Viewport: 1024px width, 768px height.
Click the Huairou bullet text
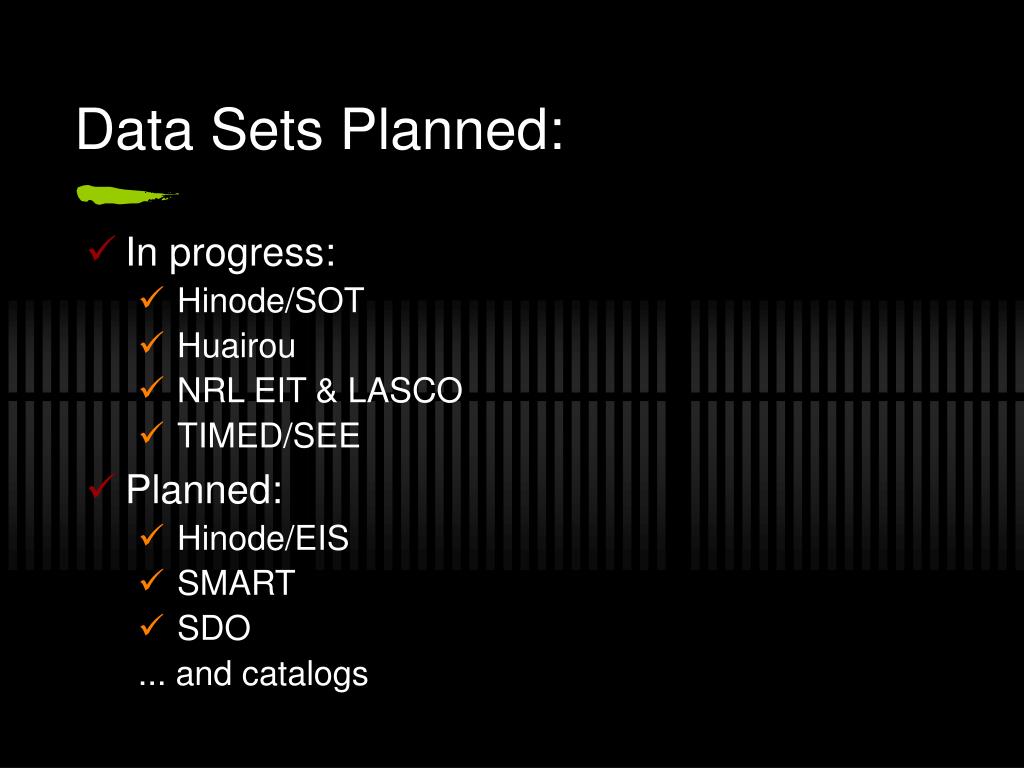click(x=236, y=345)
